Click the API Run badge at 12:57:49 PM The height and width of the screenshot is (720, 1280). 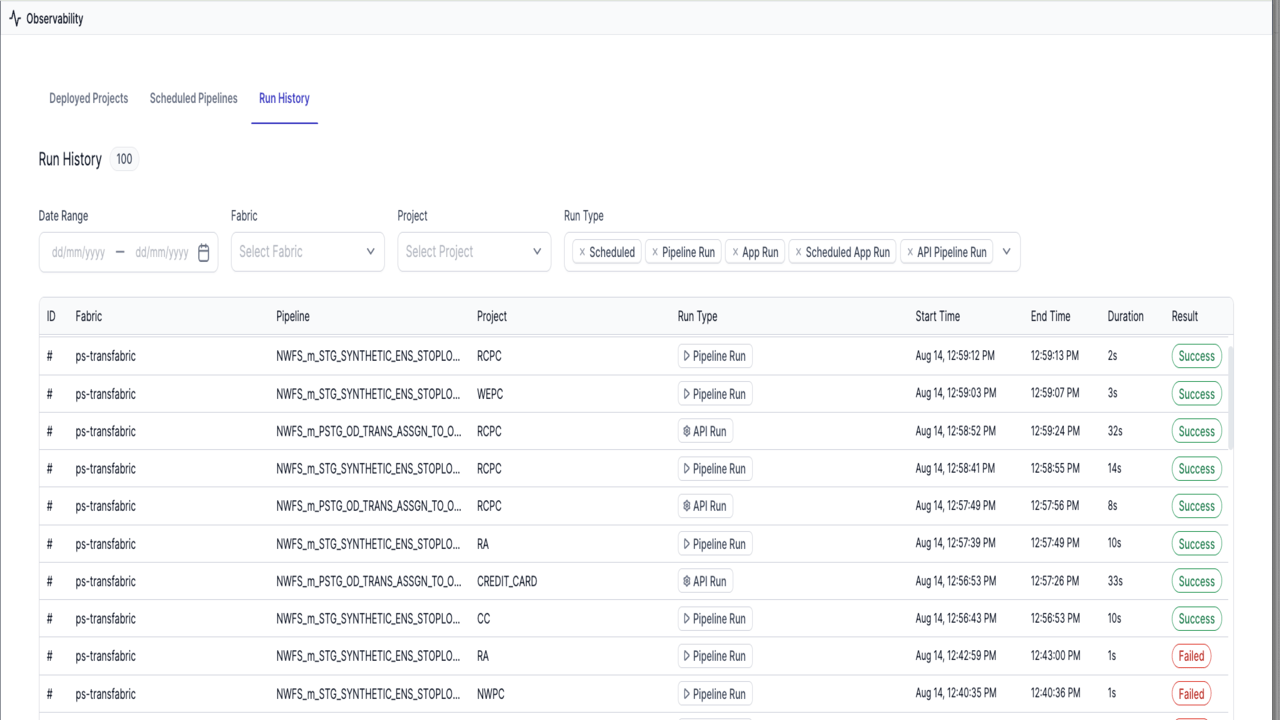(x=705, y=506)
